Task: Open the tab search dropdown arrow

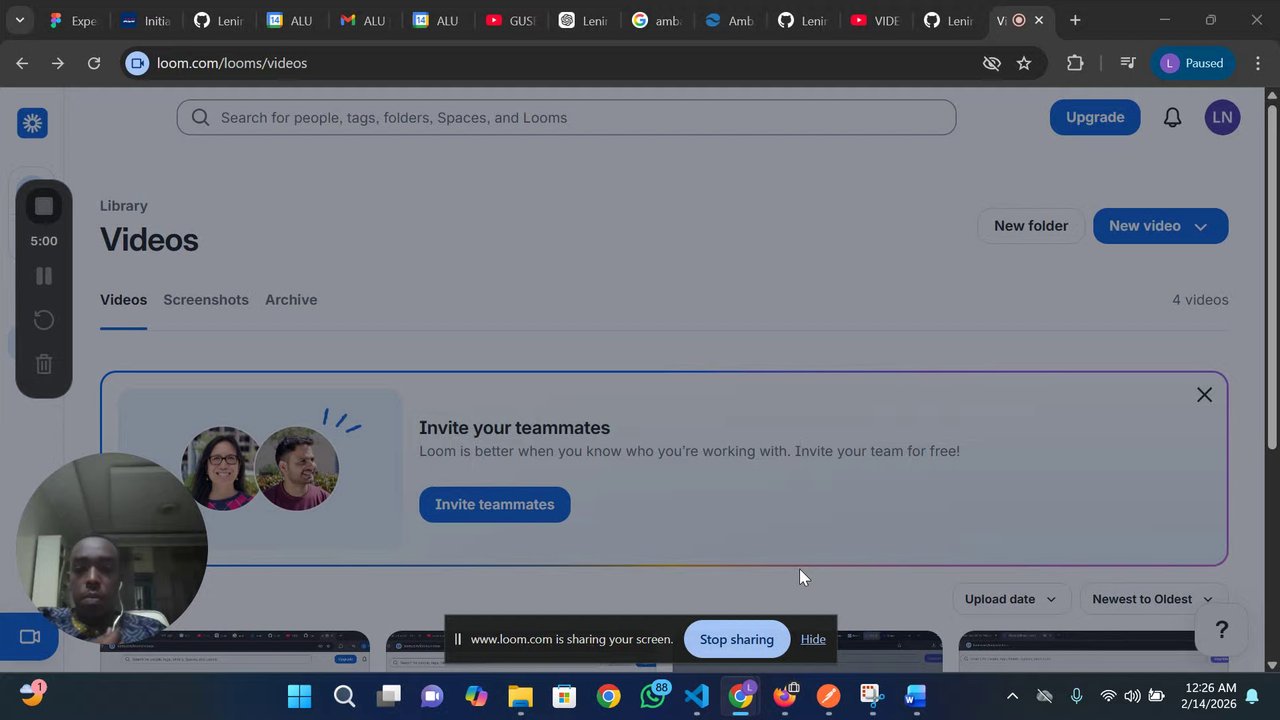Action: pos(19,20)
